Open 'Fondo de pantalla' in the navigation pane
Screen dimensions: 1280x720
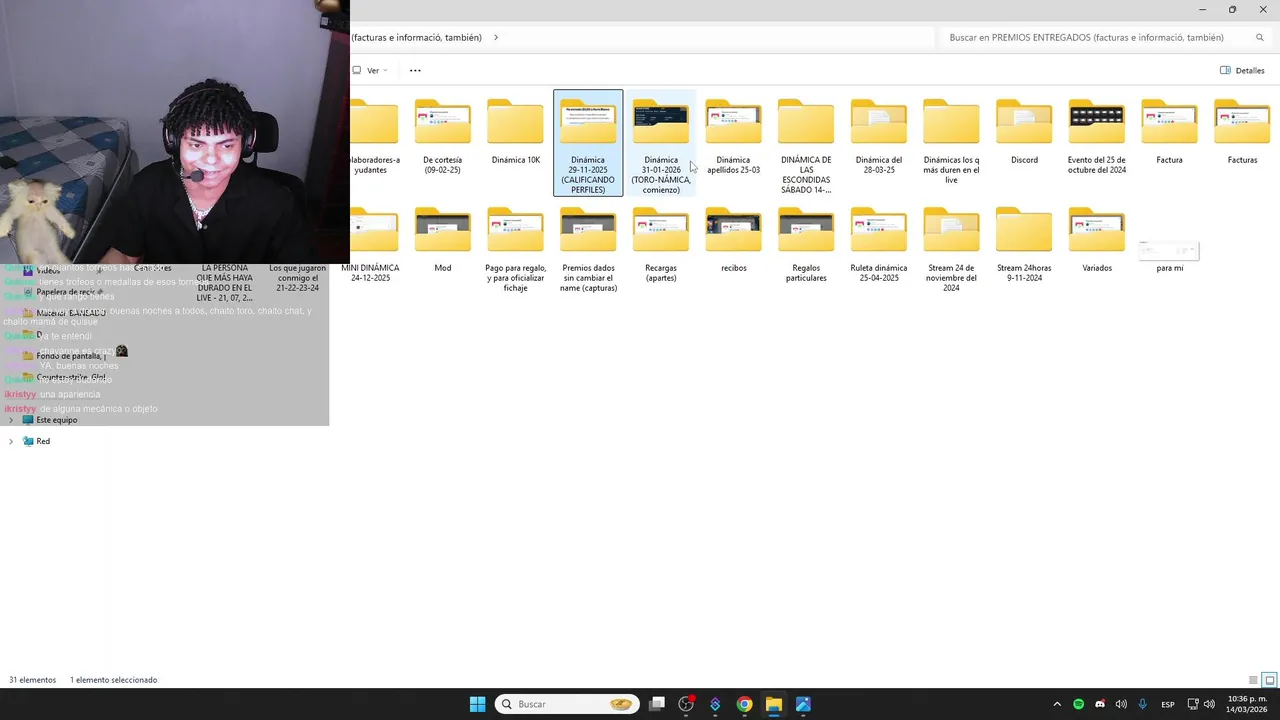click(x=64, y=356)
